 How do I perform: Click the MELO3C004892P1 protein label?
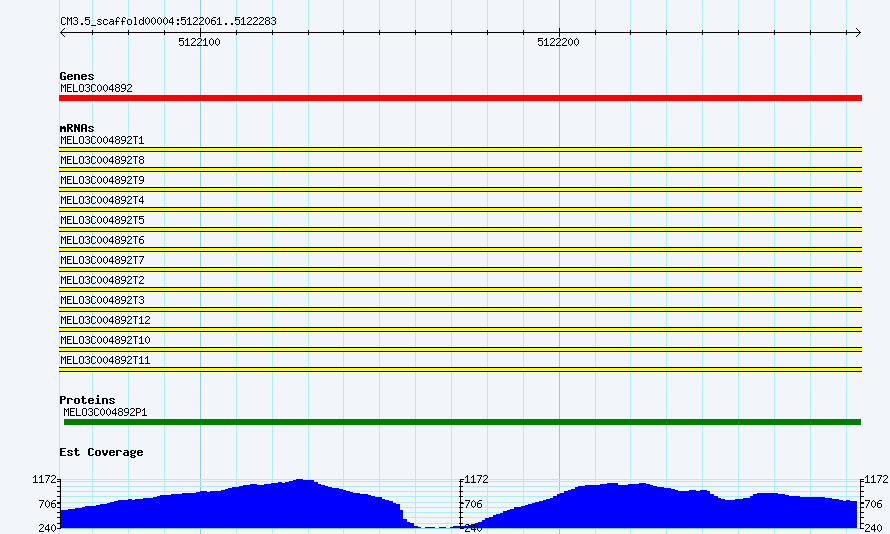[105, 412]
